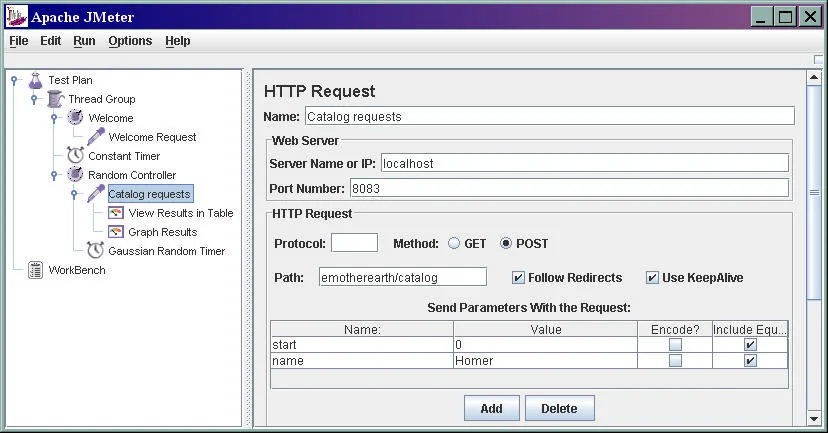The width and height of the screenshot is (828, 433).
Task: Collapse the Thread Group tree node
Action: click(34, 99)
